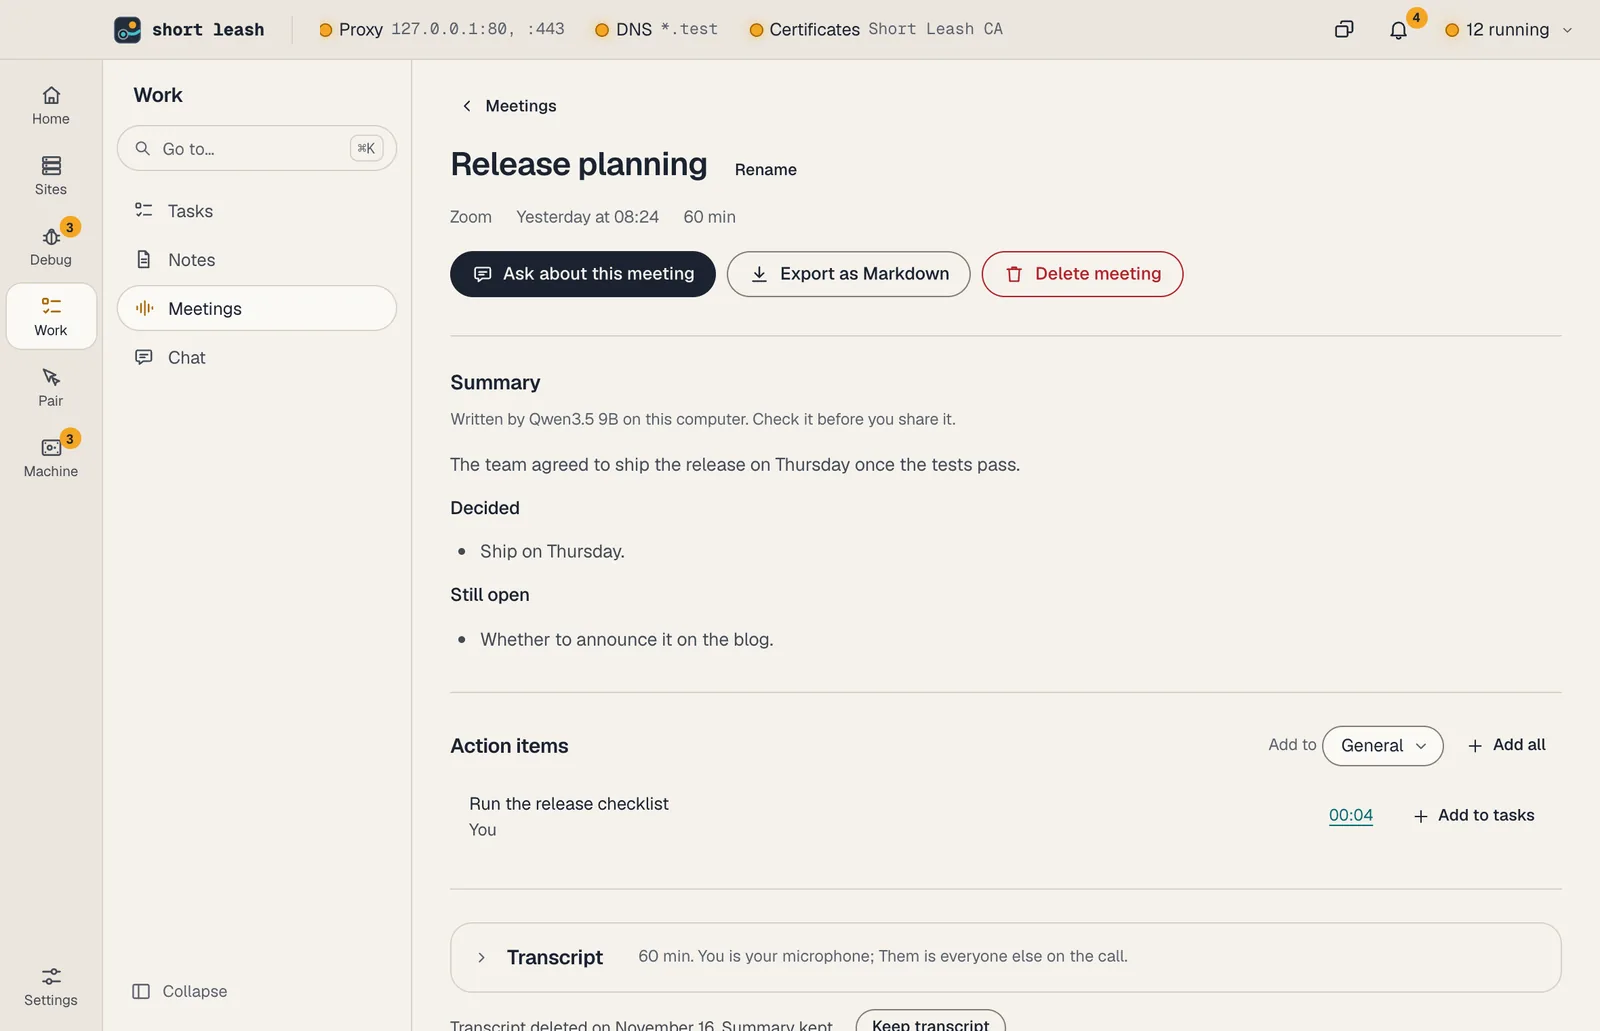Open the short leash logo icon
Image resolution: width=1600 pixels, height=1031 pixels.
point(127,30)
